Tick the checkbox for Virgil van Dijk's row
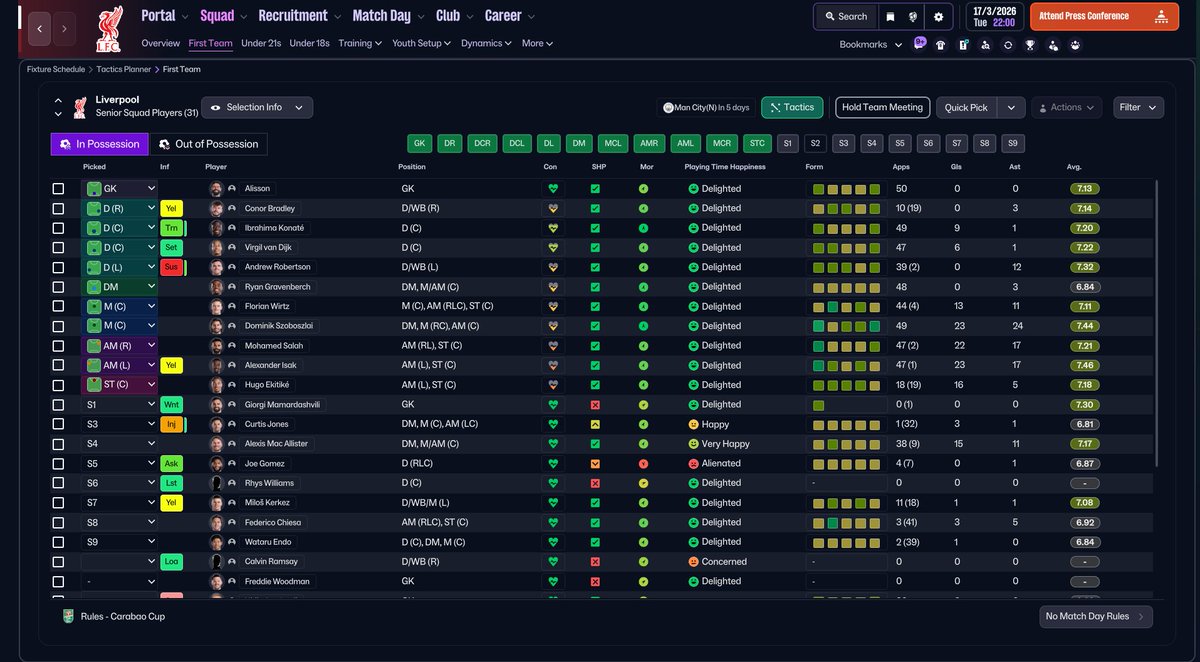1200x662 pixels. point(58,247)
